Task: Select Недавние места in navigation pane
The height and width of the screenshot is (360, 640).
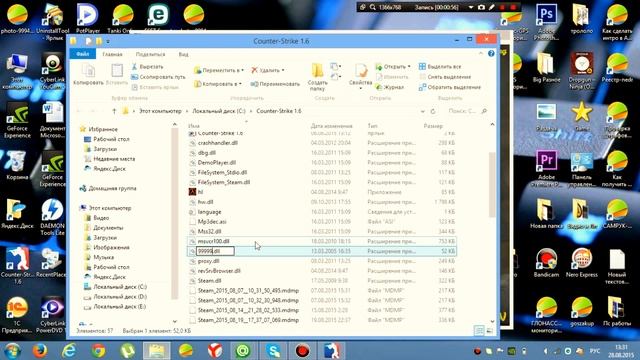Action: click(x=109, y=159)
